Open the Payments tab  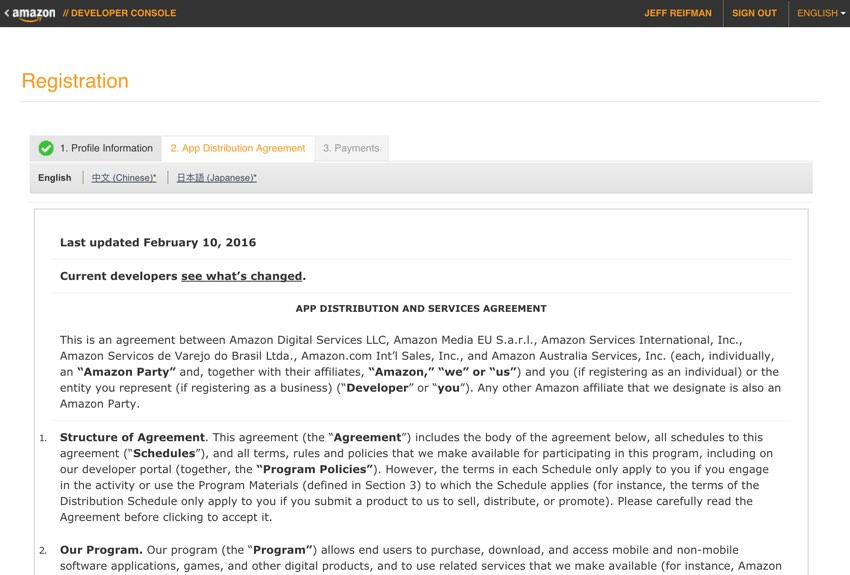click(351, 148)
